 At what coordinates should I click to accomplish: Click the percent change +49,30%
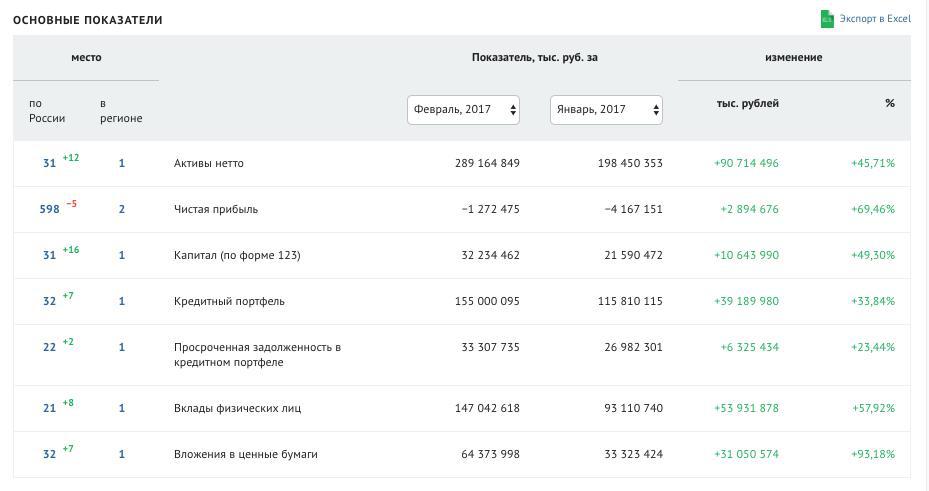tap(873, 255)
